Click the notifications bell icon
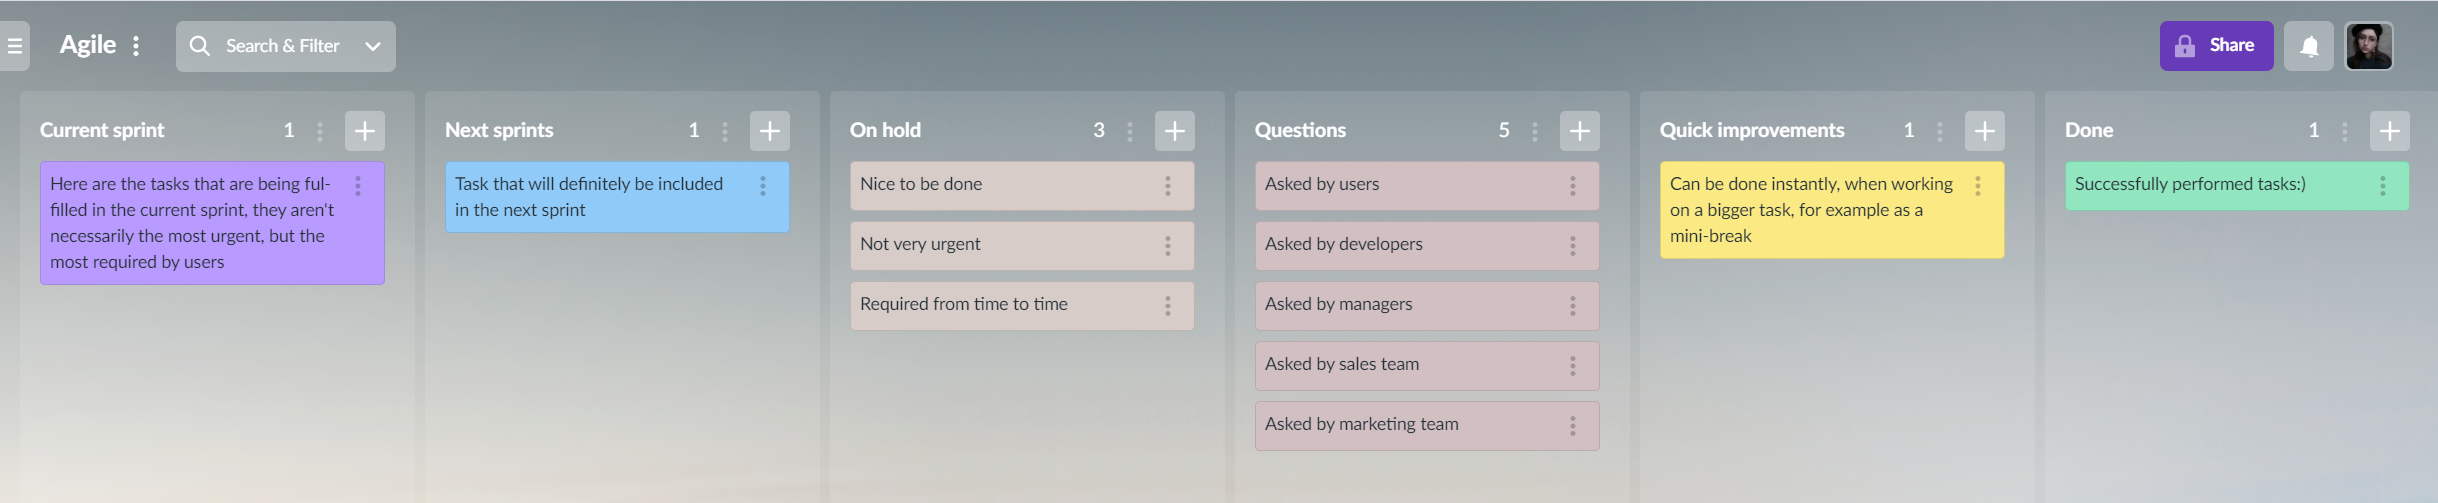 pos(2309,46)
